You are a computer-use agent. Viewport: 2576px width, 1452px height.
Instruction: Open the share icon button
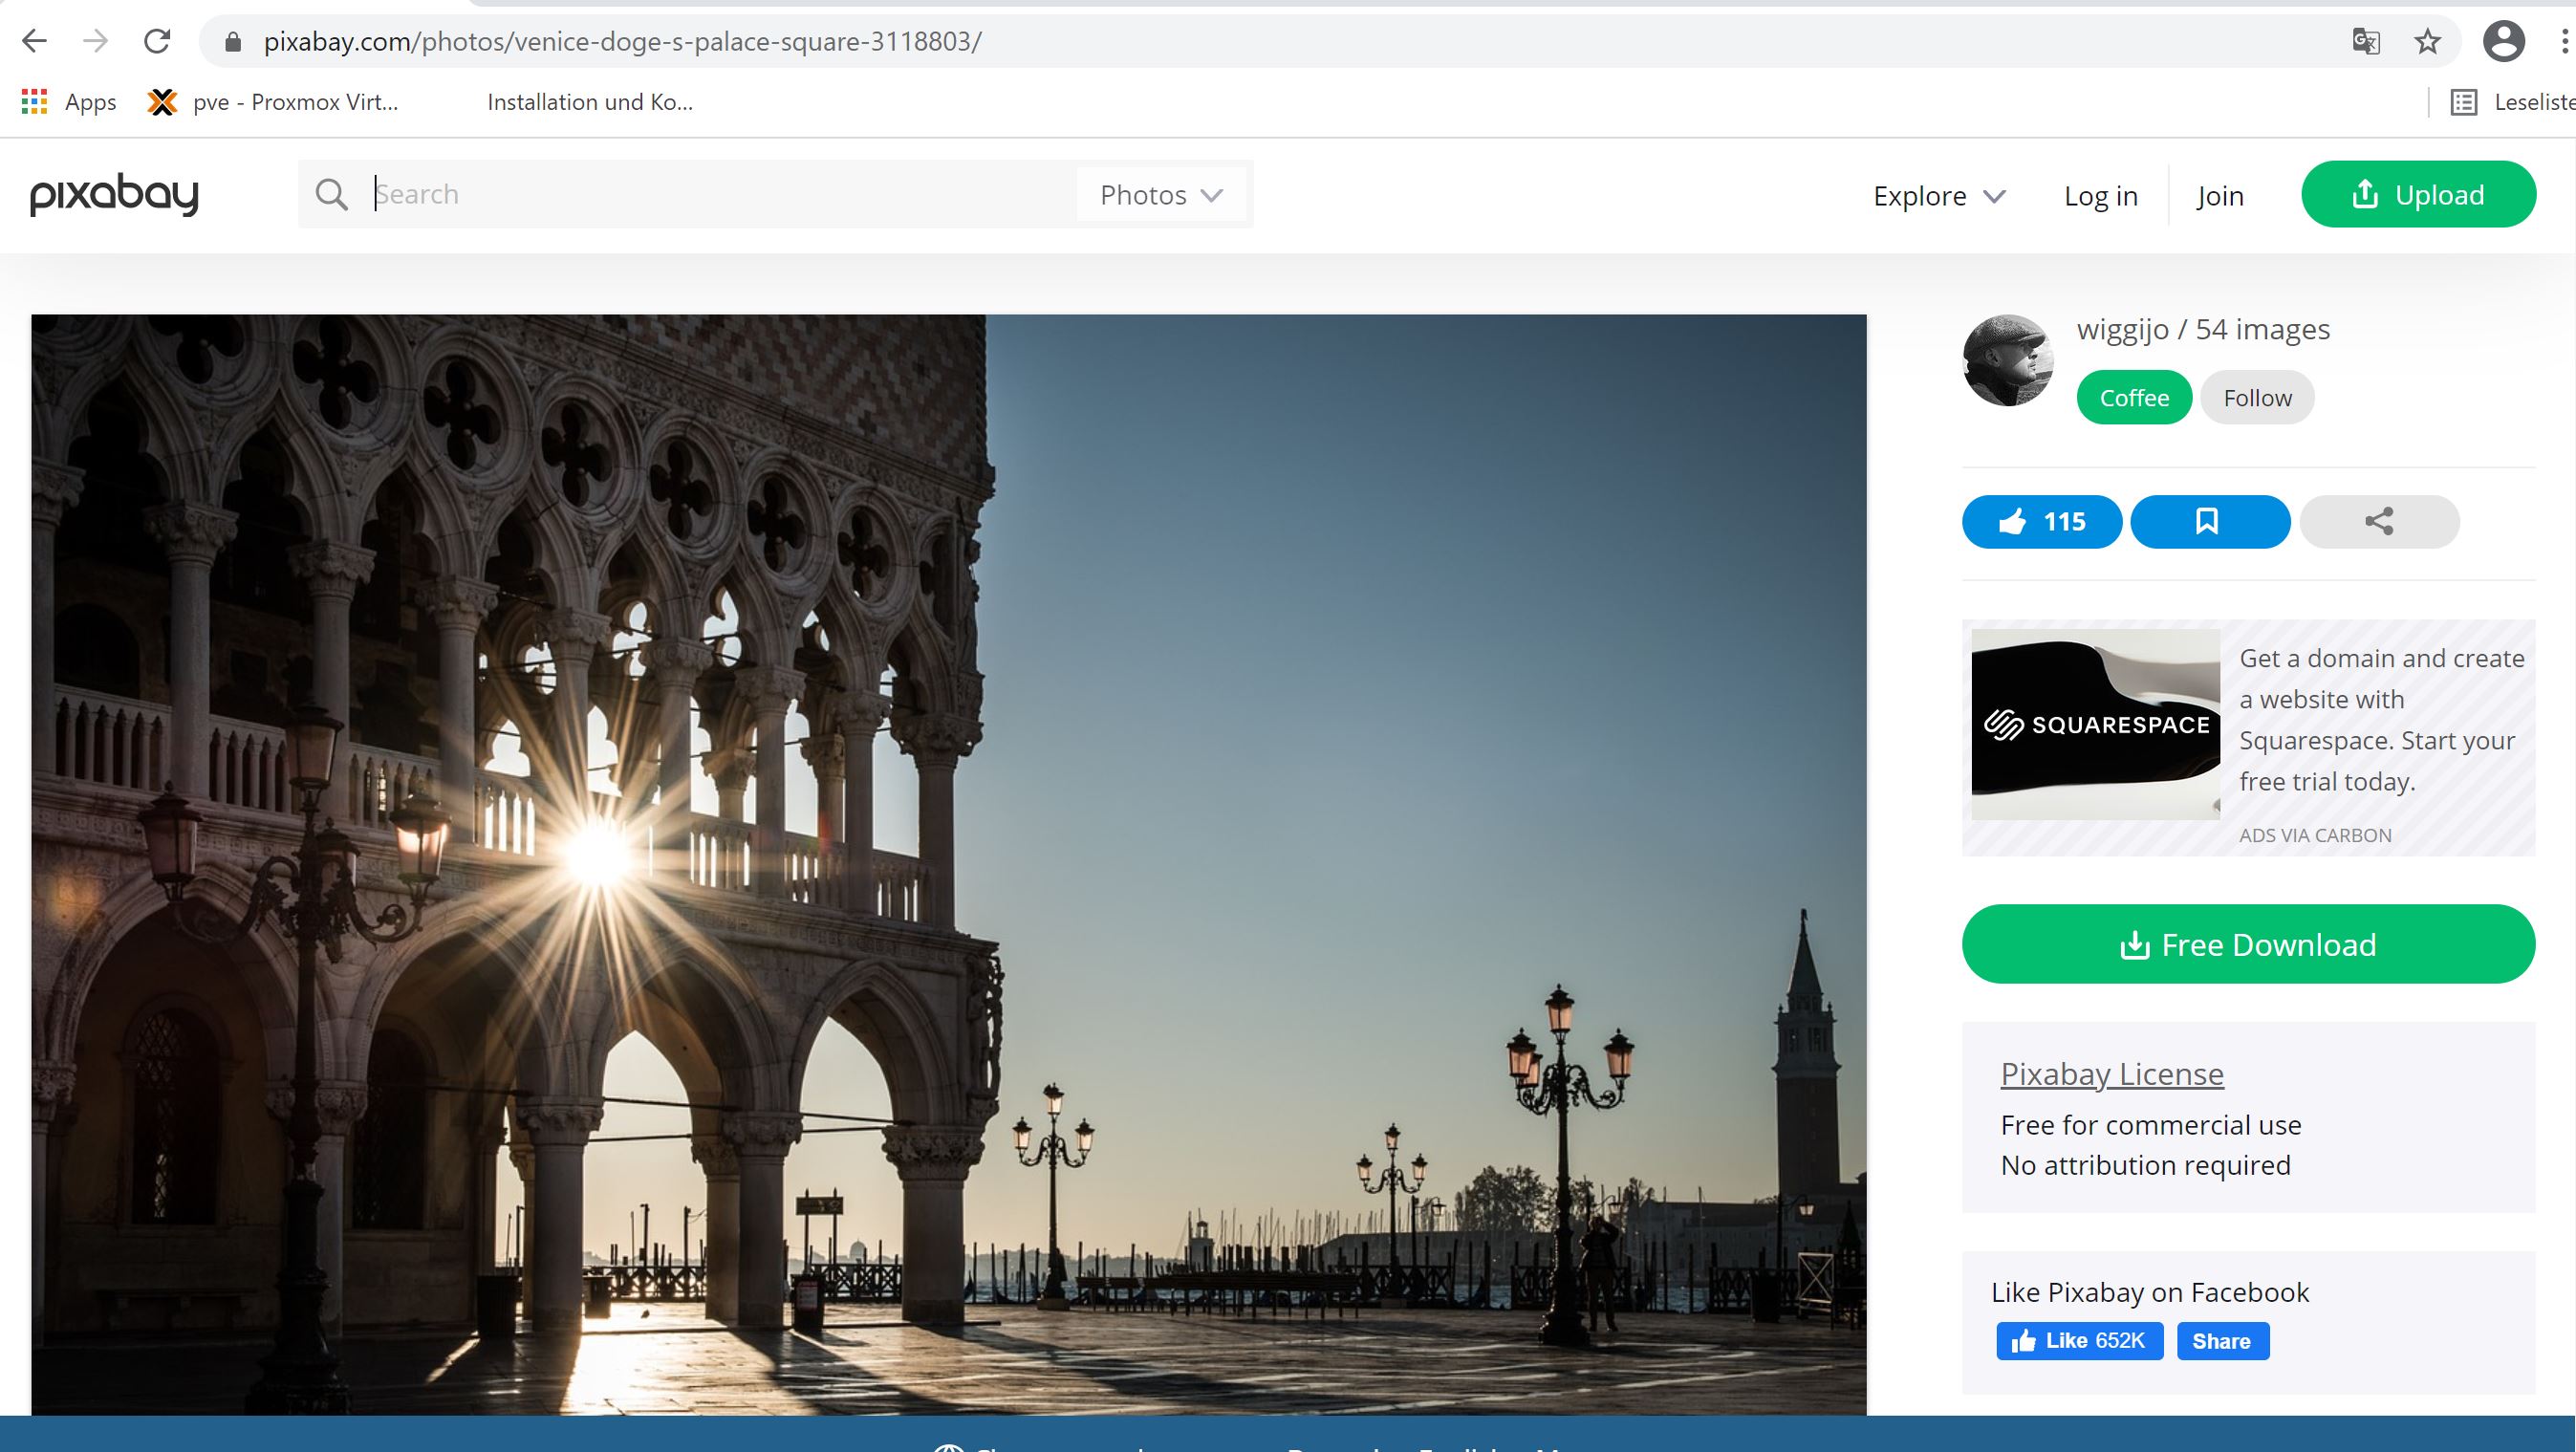point(2379,521)
